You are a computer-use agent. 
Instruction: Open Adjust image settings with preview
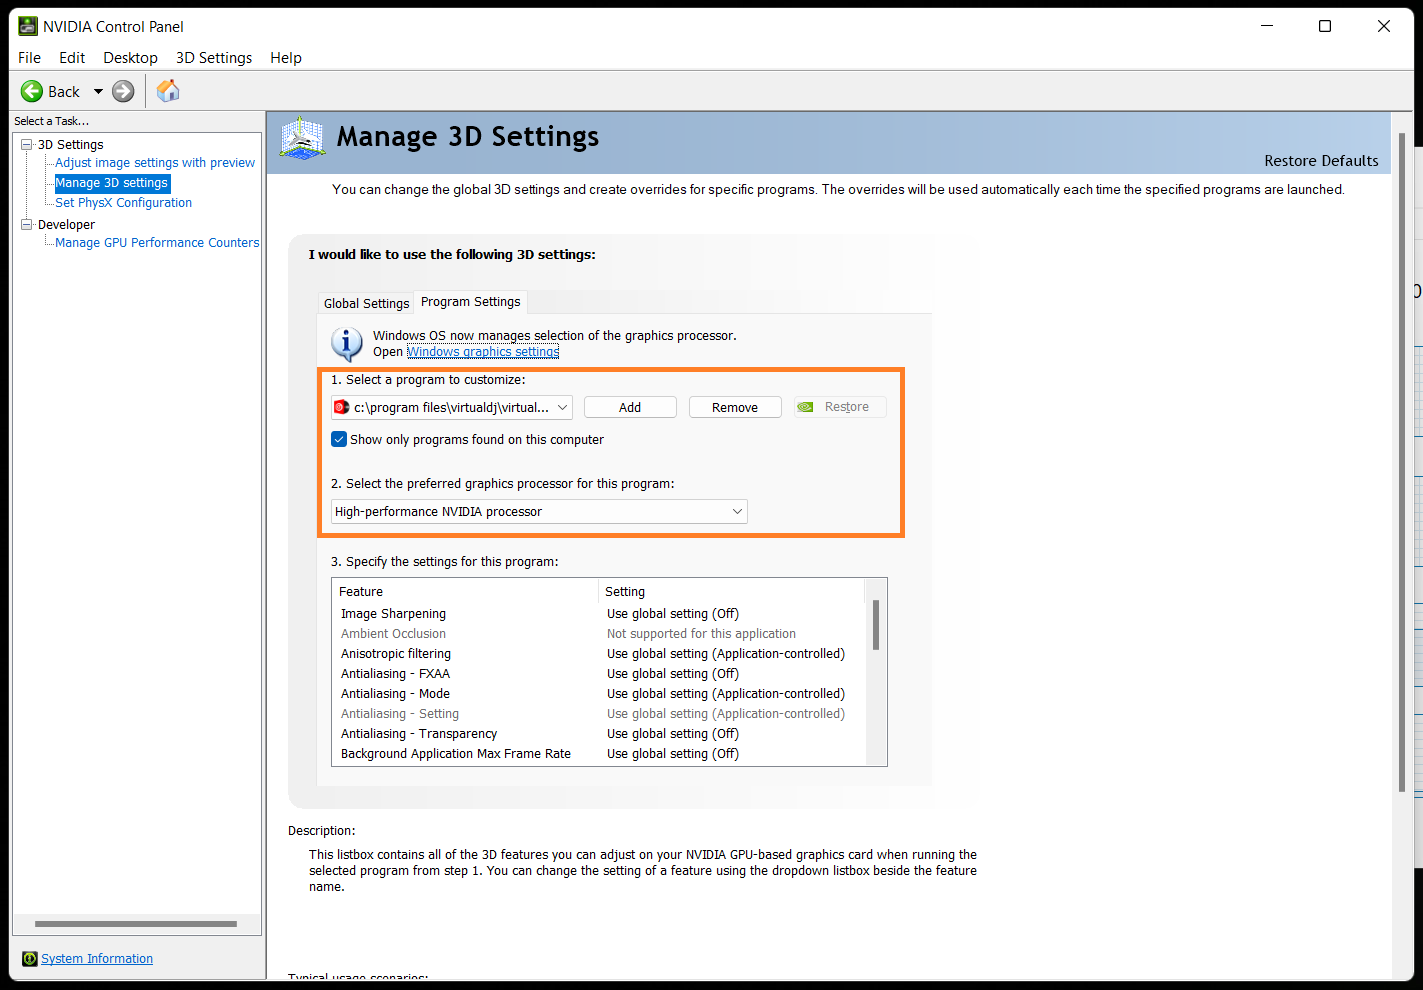155,163
